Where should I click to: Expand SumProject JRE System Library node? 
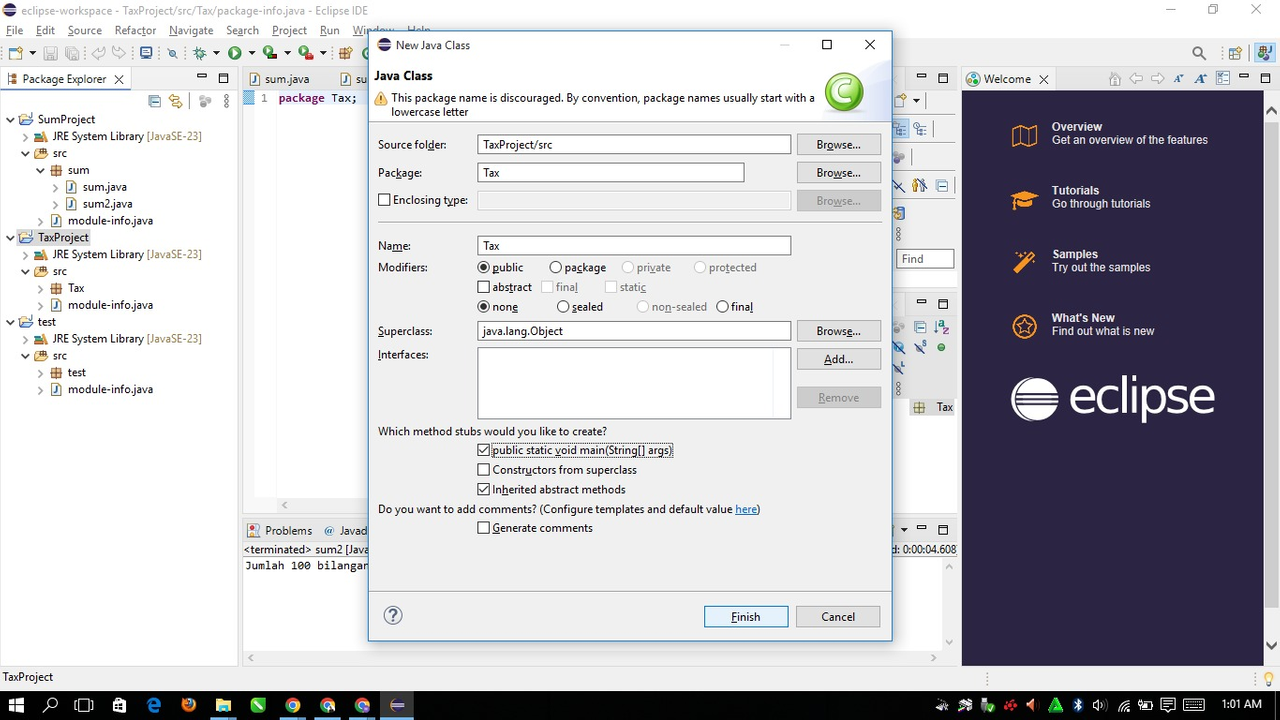26,137
